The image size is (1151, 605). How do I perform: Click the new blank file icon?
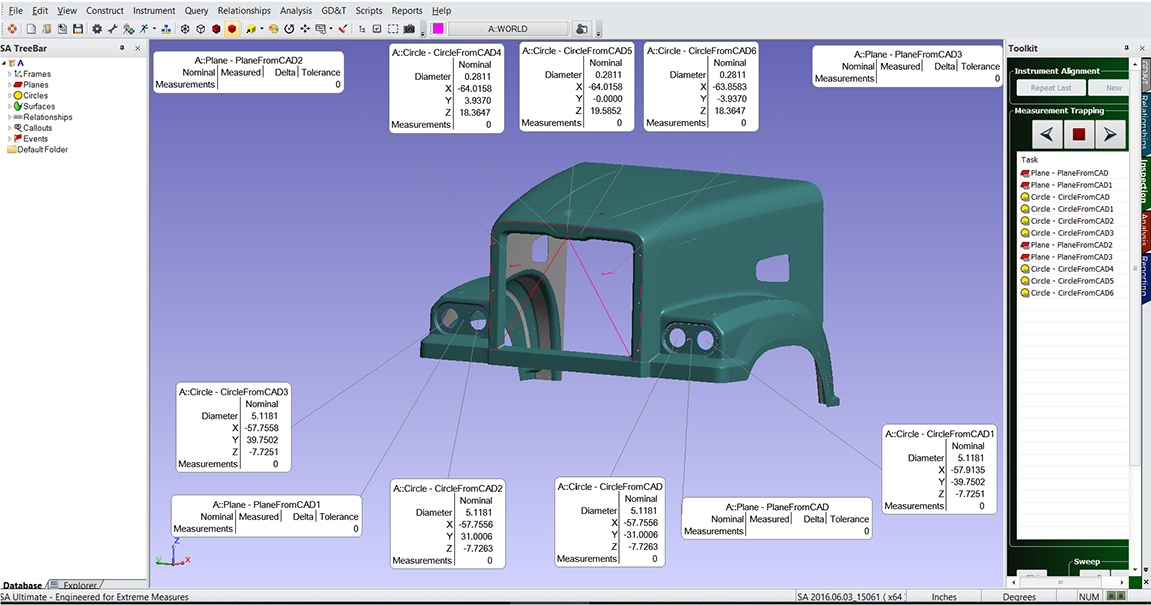(32, 29)
